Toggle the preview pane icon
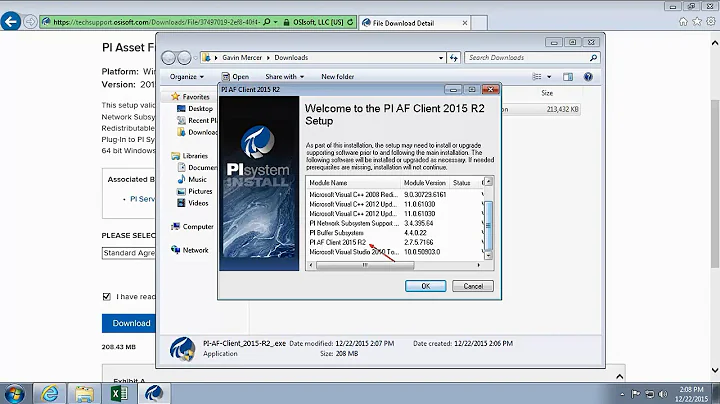 point(568,77)
